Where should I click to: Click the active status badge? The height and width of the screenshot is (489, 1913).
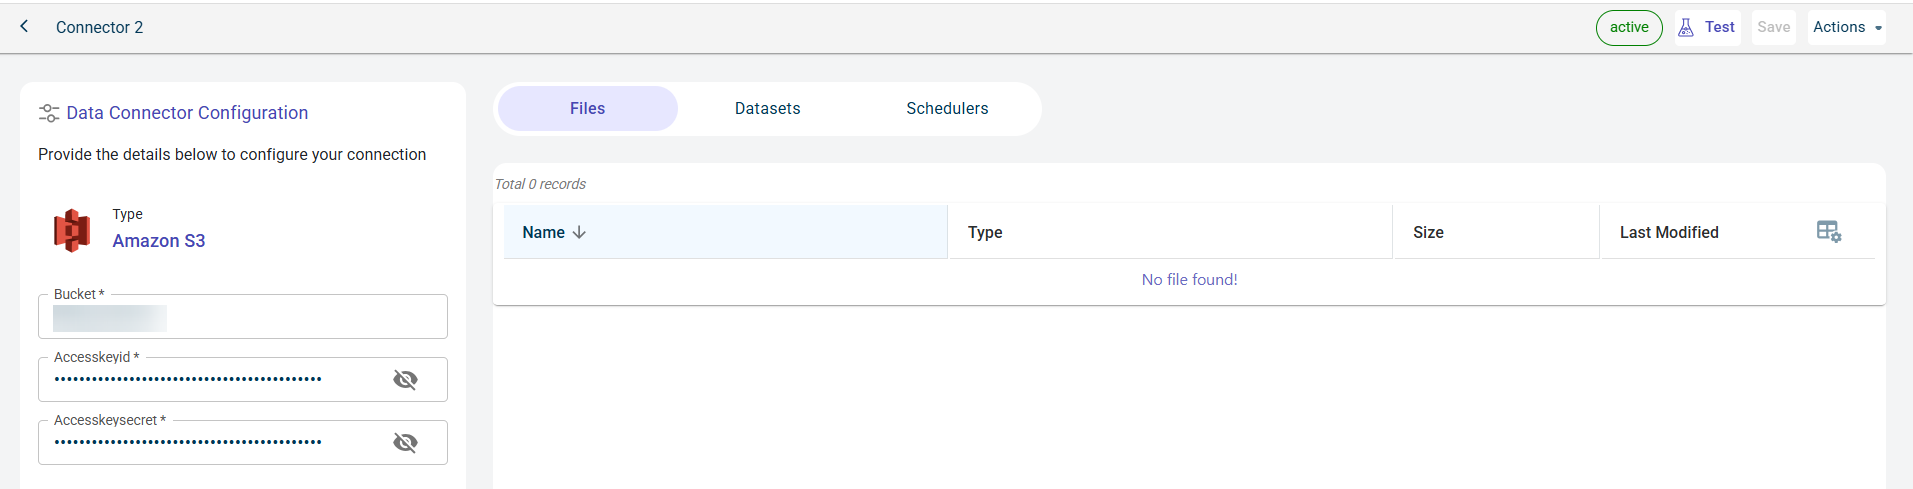1628,27
